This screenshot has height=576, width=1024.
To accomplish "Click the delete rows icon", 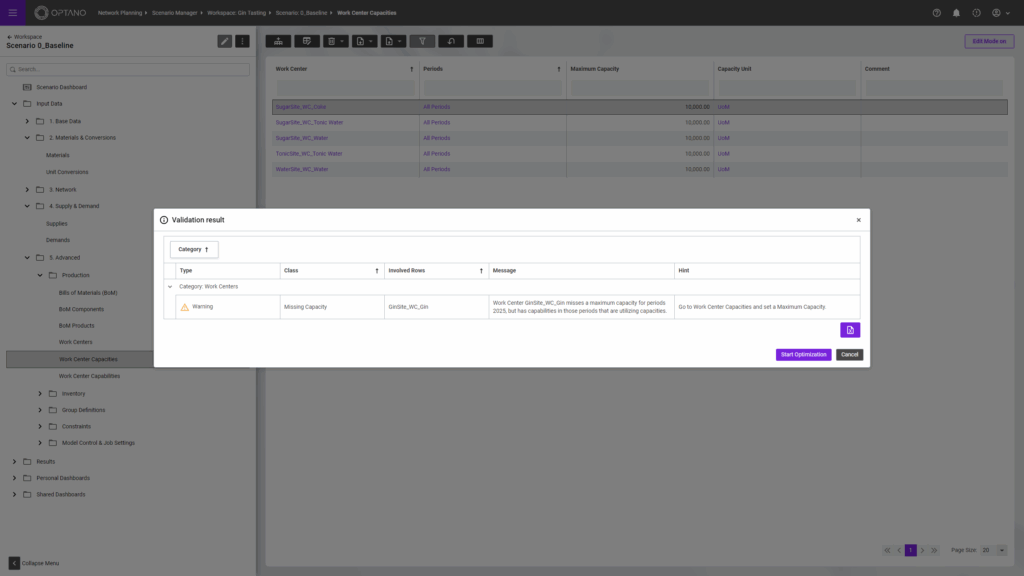I will pyautogui.click(x=332, y=41).
